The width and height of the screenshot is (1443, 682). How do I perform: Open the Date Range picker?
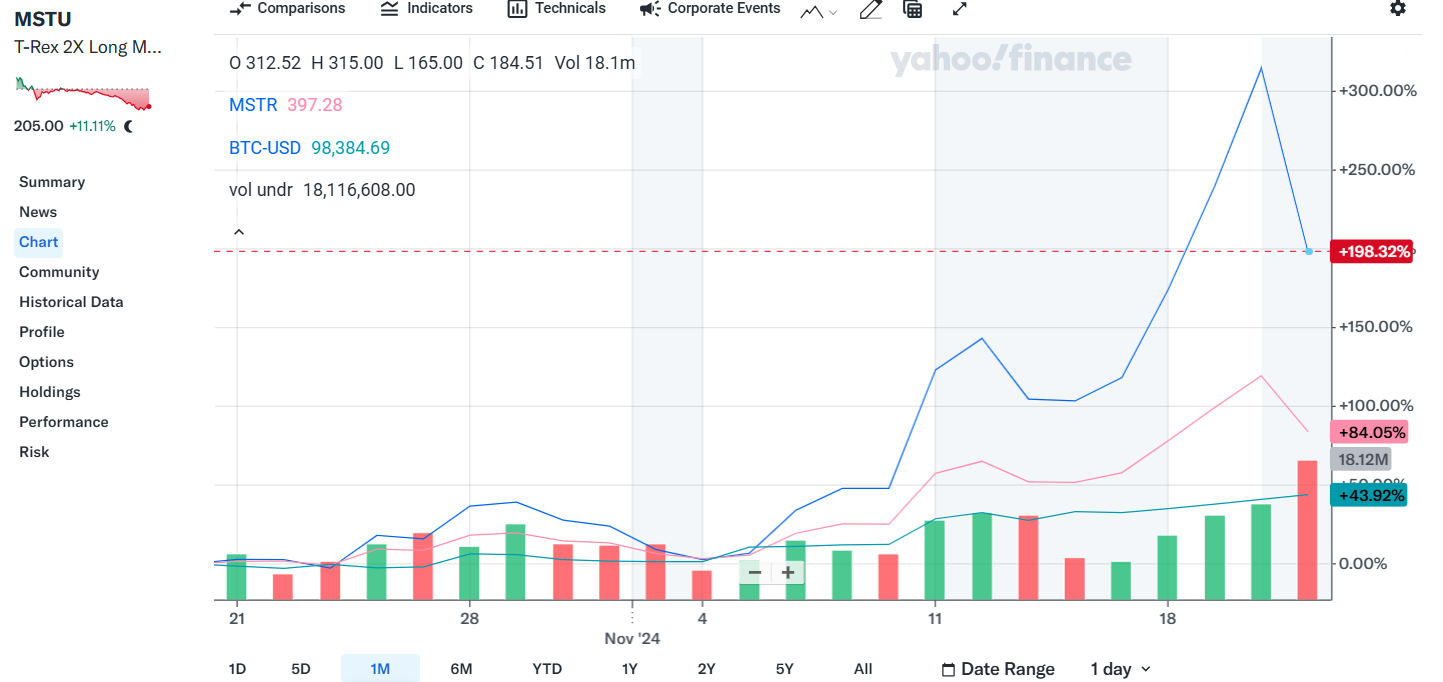pos(998,669)
